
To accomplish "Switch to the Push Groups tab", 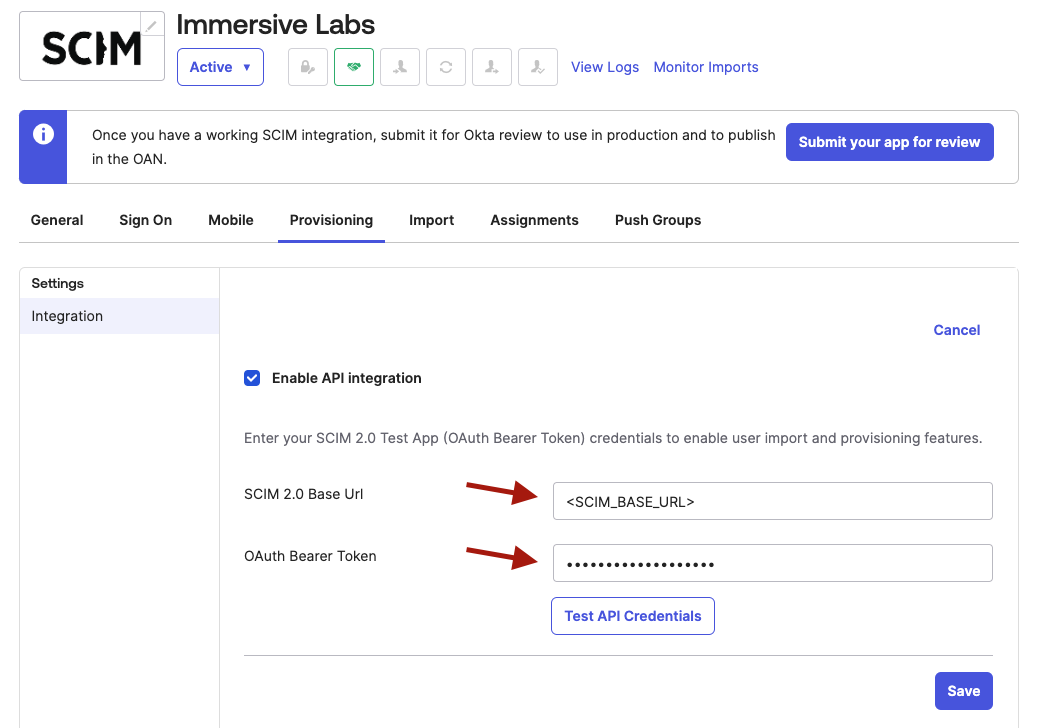I will pyautogui.click(x=658, y=220).
